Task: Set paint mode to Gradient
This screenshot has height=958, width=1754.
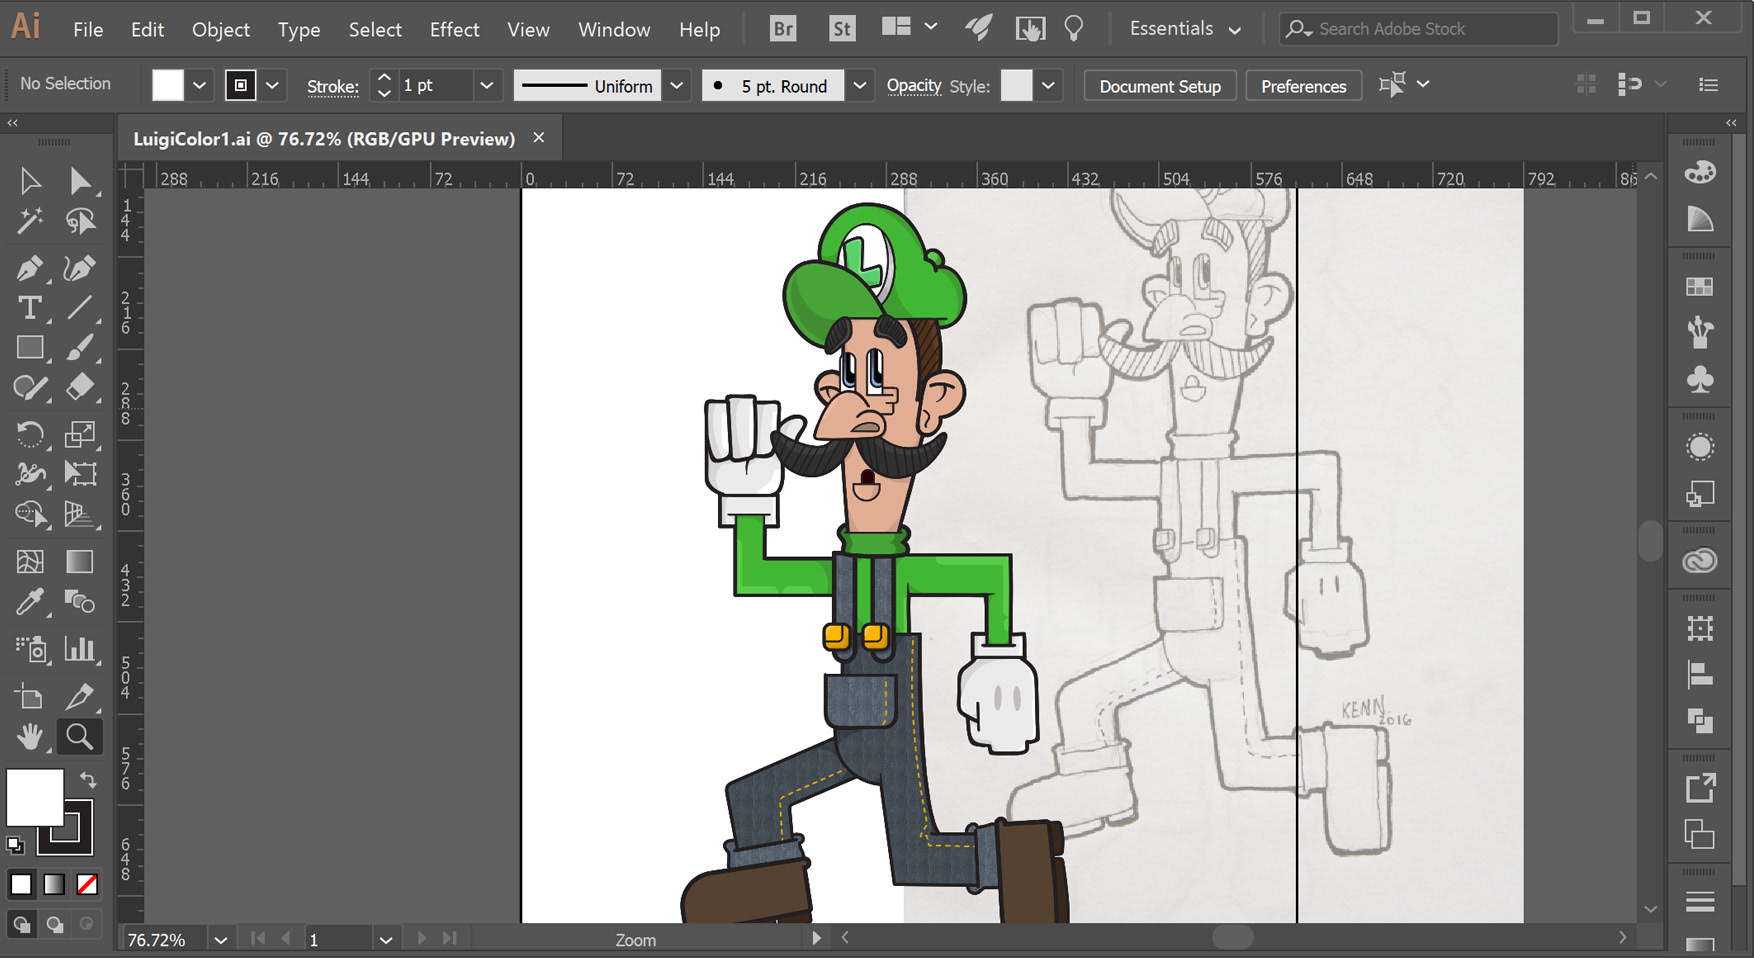Action: click(54, 885)
